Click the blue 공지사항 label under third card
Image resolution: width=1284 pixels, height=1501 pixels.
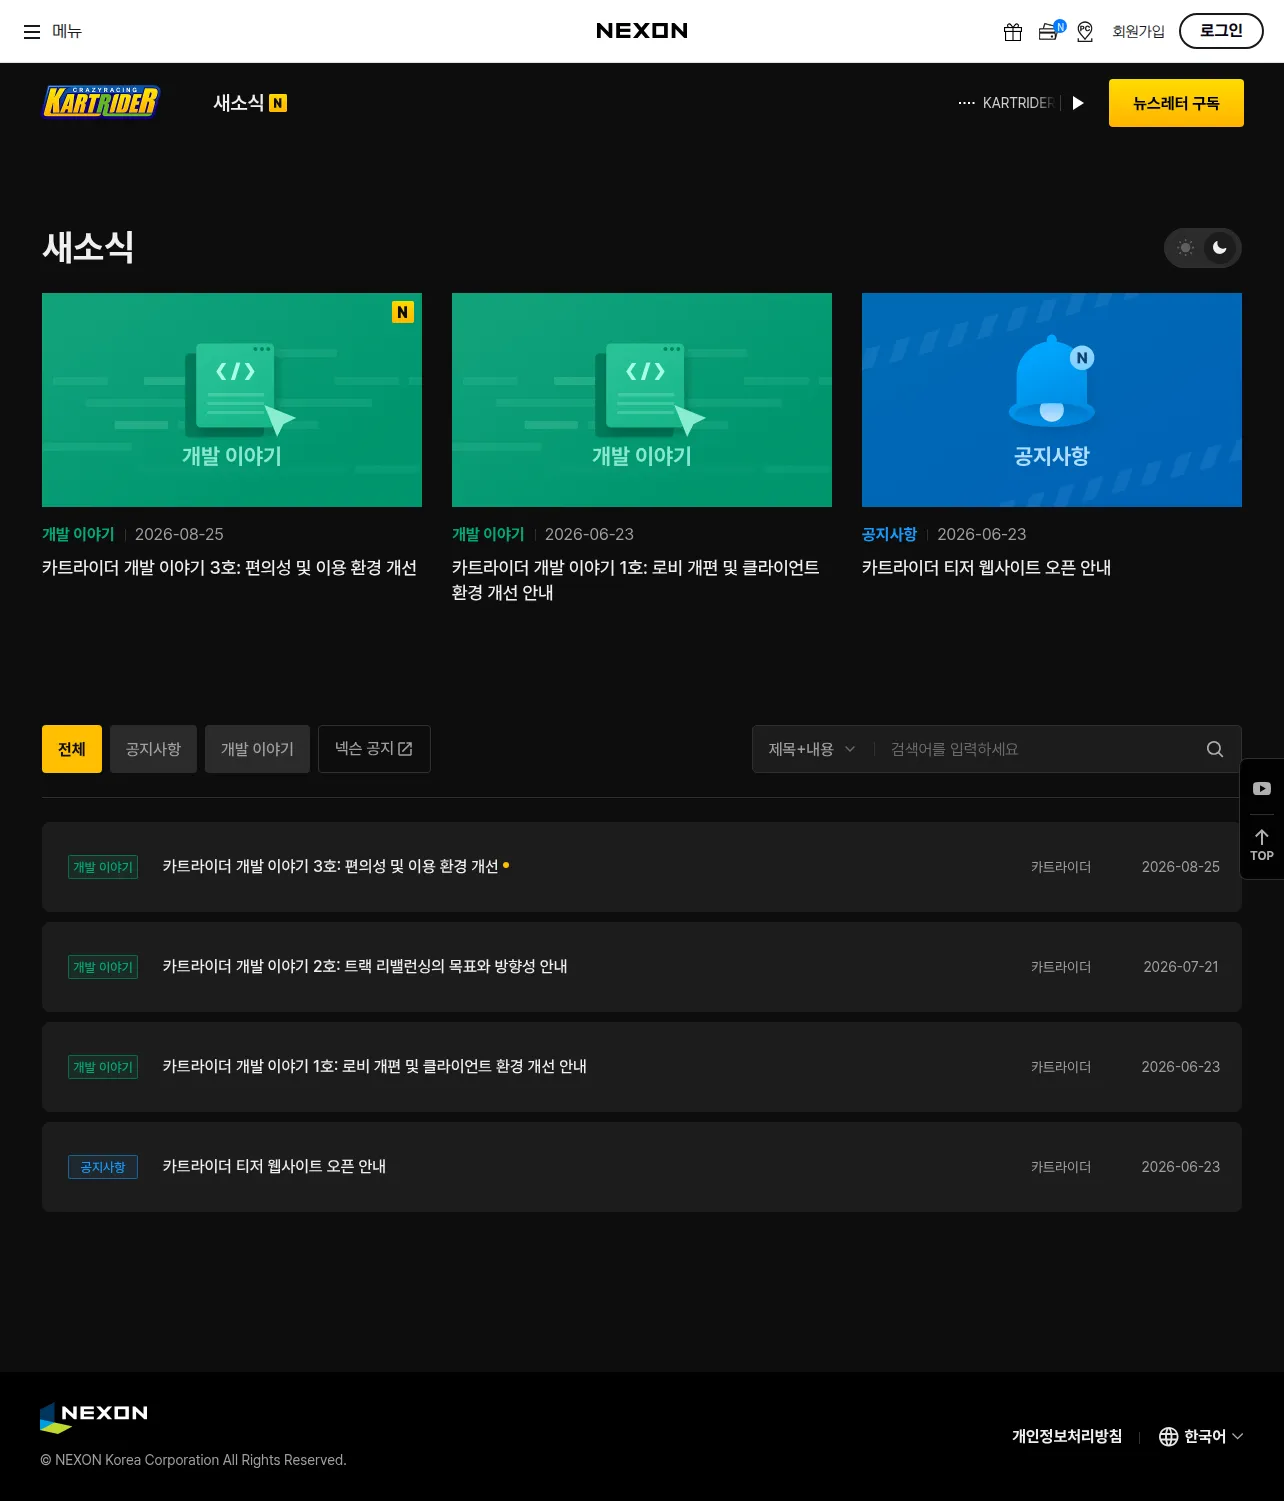[x=889, y=535]
